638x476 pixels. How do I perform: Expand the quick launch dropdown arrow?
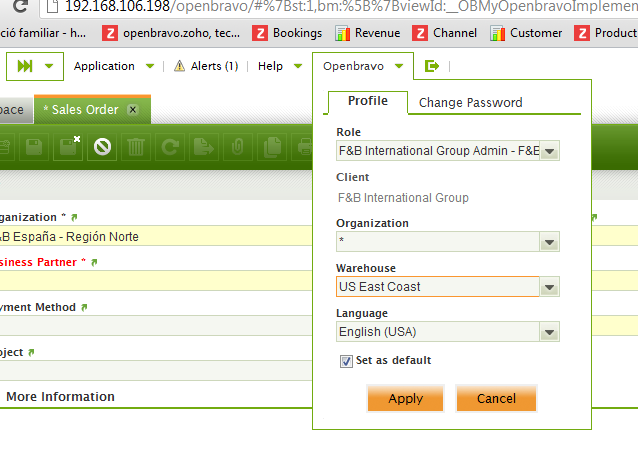point(49,66)
